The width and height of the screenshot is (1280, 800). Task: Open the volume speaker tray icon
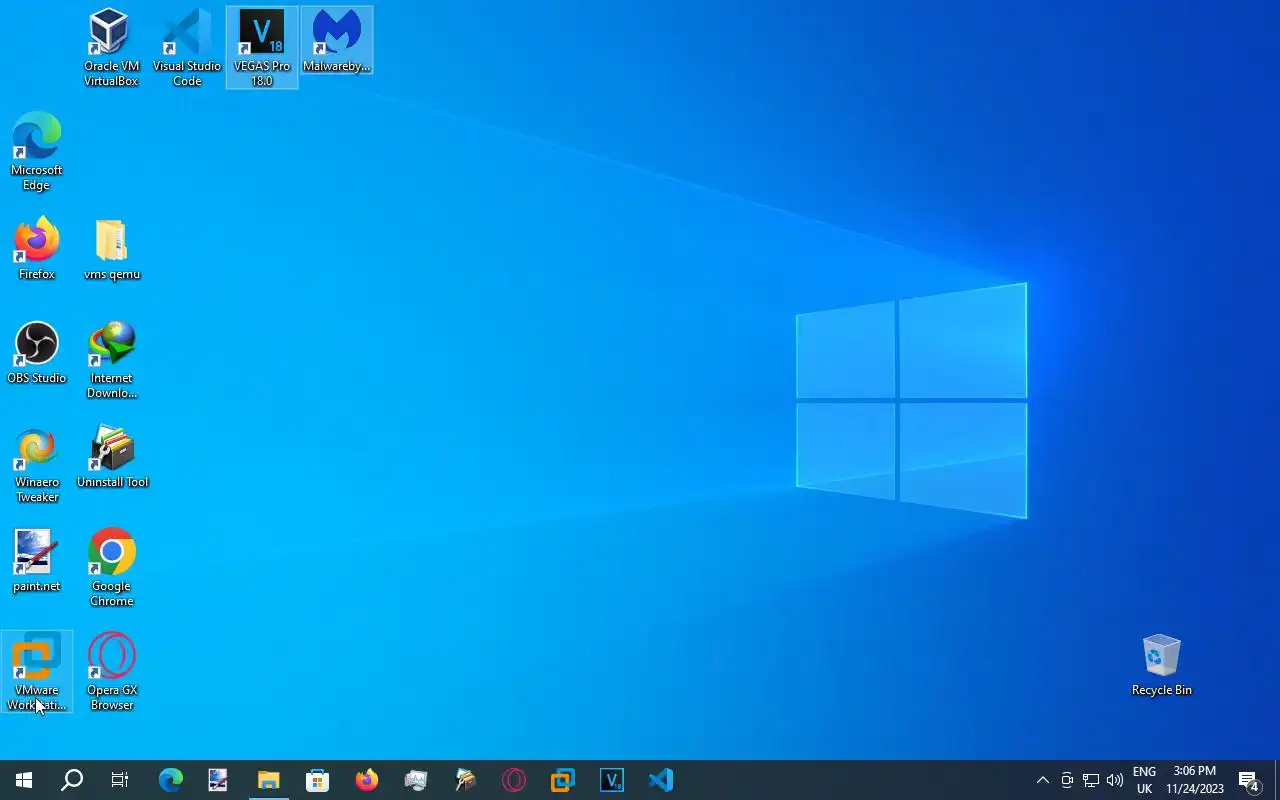(1115, 780)
